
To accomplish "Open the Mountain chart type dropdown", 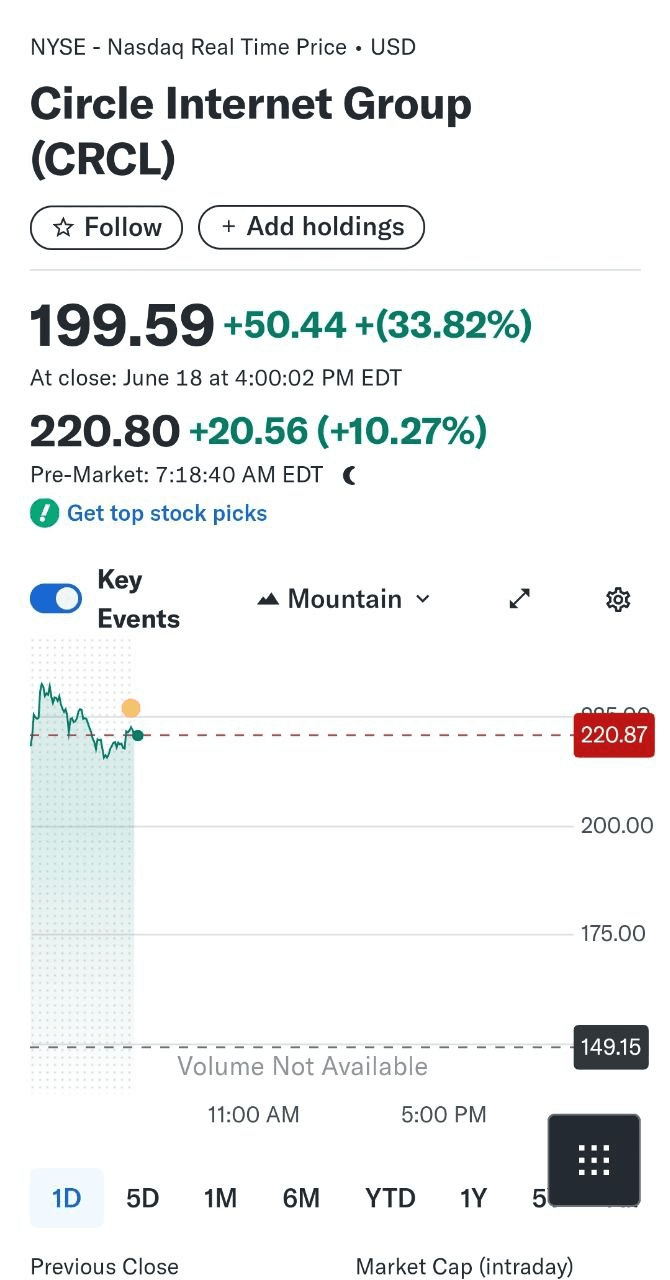I will [344, 599].
